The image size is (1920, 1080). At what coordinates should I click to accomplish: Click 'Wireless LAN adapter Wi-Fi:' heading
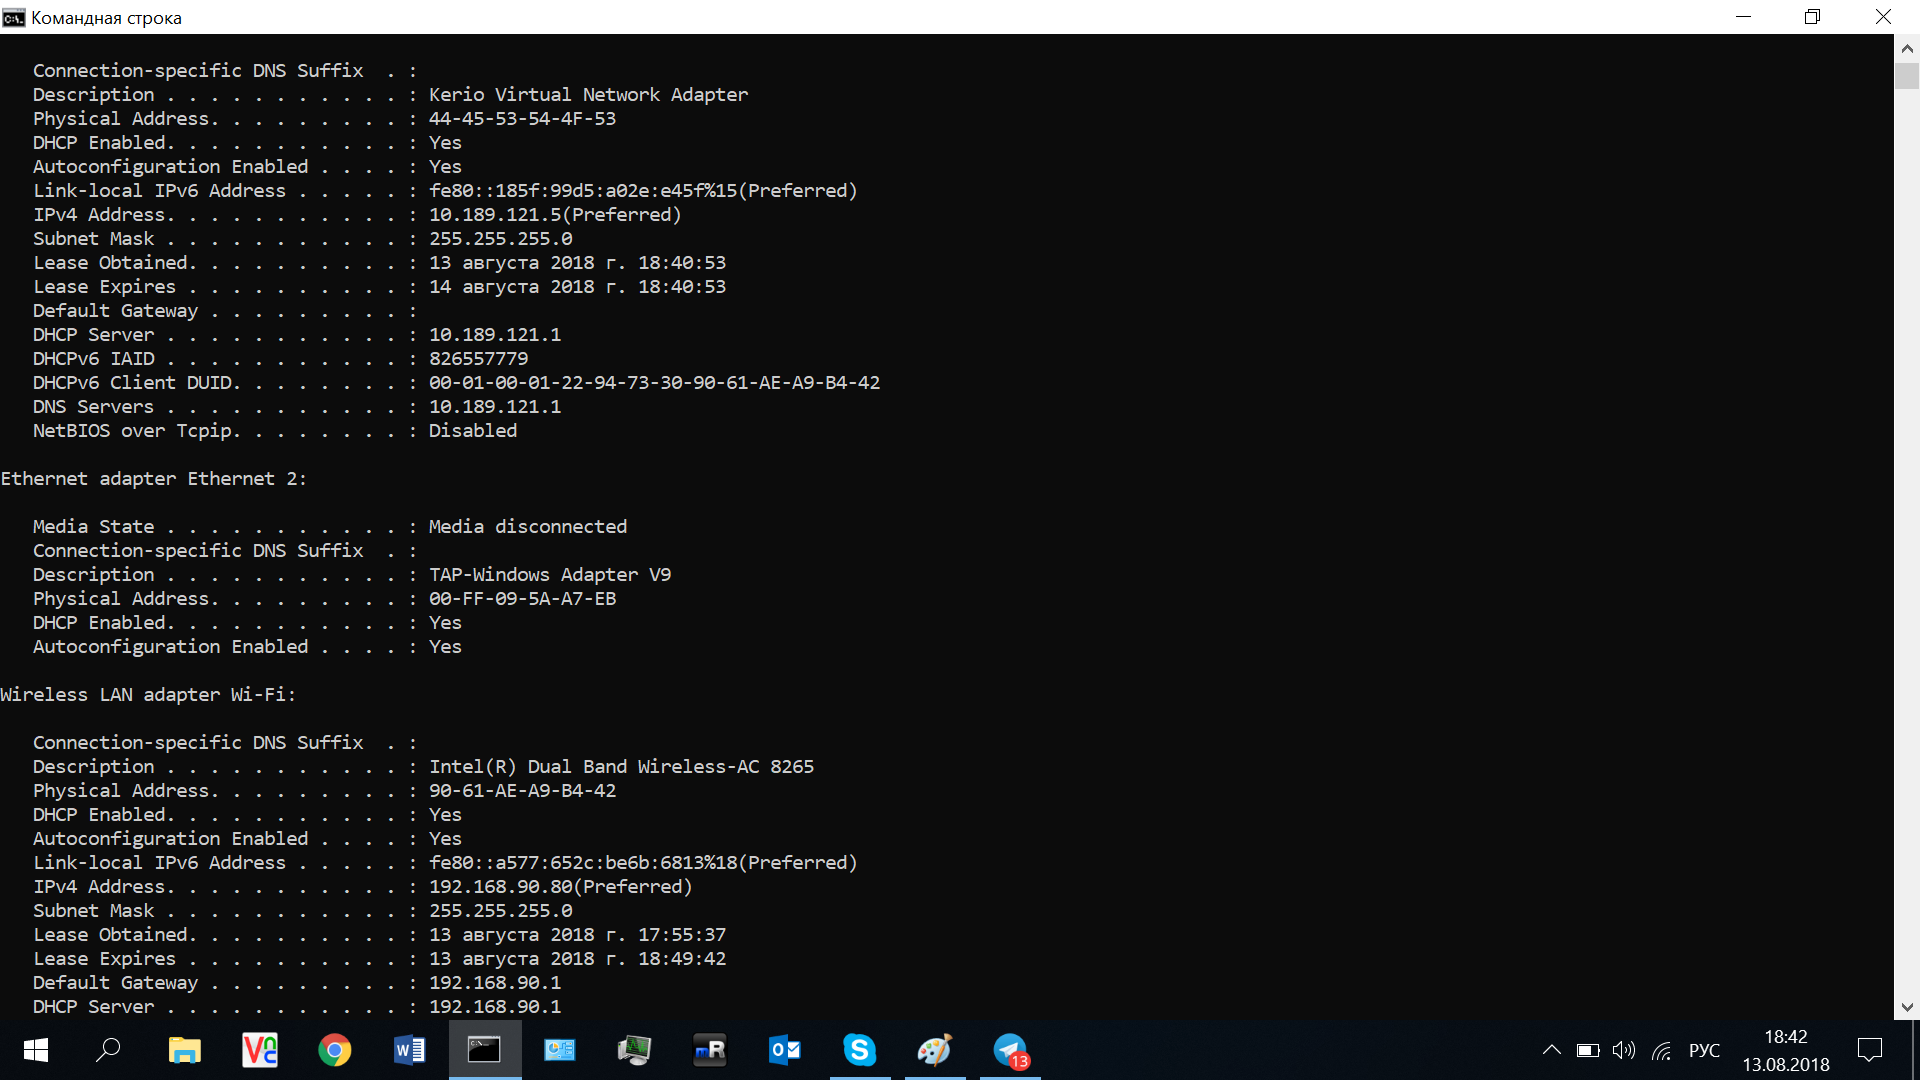[148, 694]
